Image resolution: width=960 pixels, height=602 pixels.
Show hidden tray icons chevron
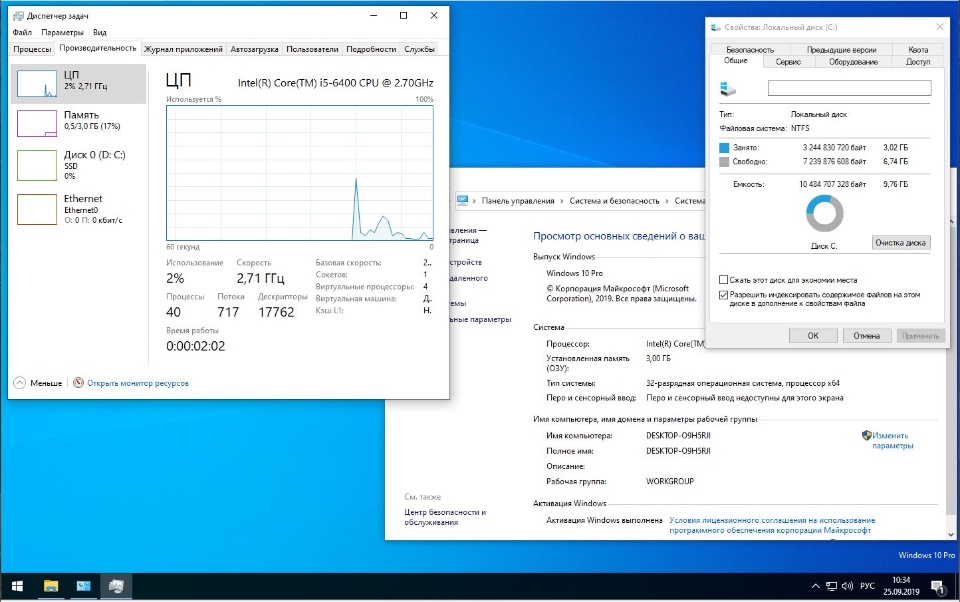(816, 587)
